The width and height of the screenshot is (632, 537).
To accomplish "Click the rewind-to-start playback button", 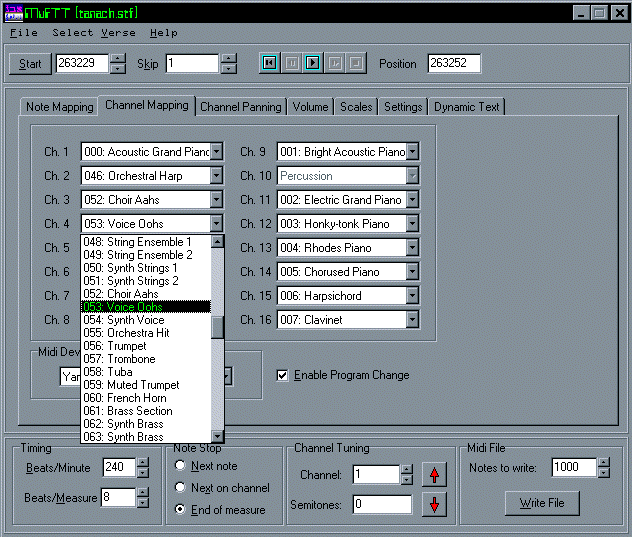I will click(x=270, y=63).
